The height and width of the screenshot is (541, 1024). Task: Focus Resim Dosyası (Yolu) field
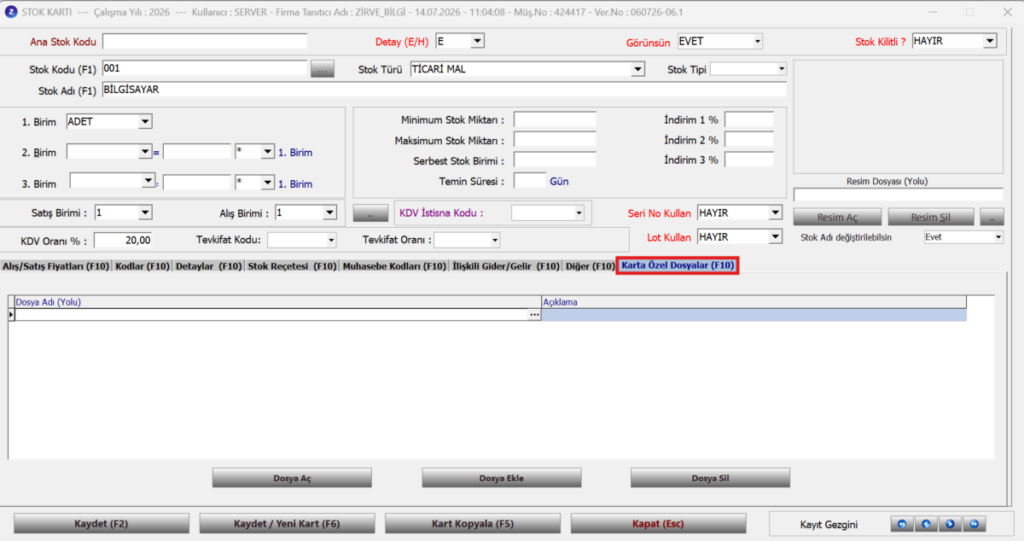(x=898, y=195)
